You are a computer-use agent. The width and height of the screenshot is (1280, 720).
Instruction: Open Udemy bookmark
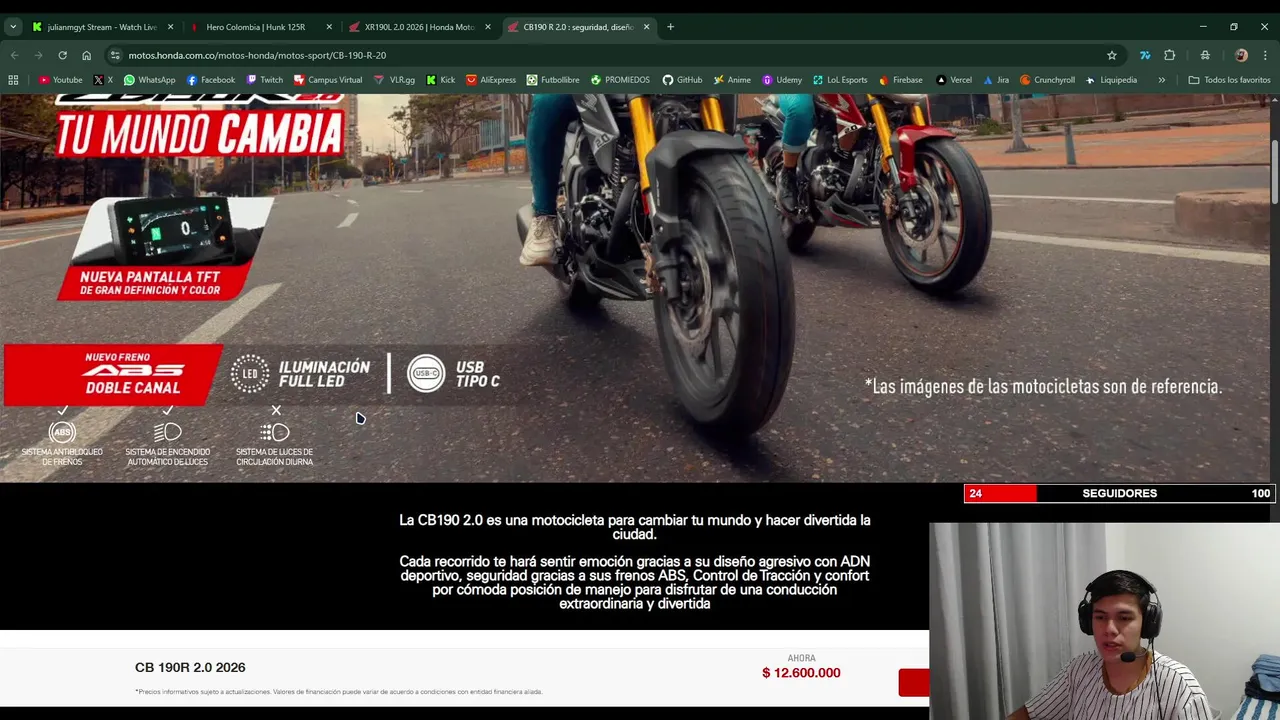tap(782, 80)
